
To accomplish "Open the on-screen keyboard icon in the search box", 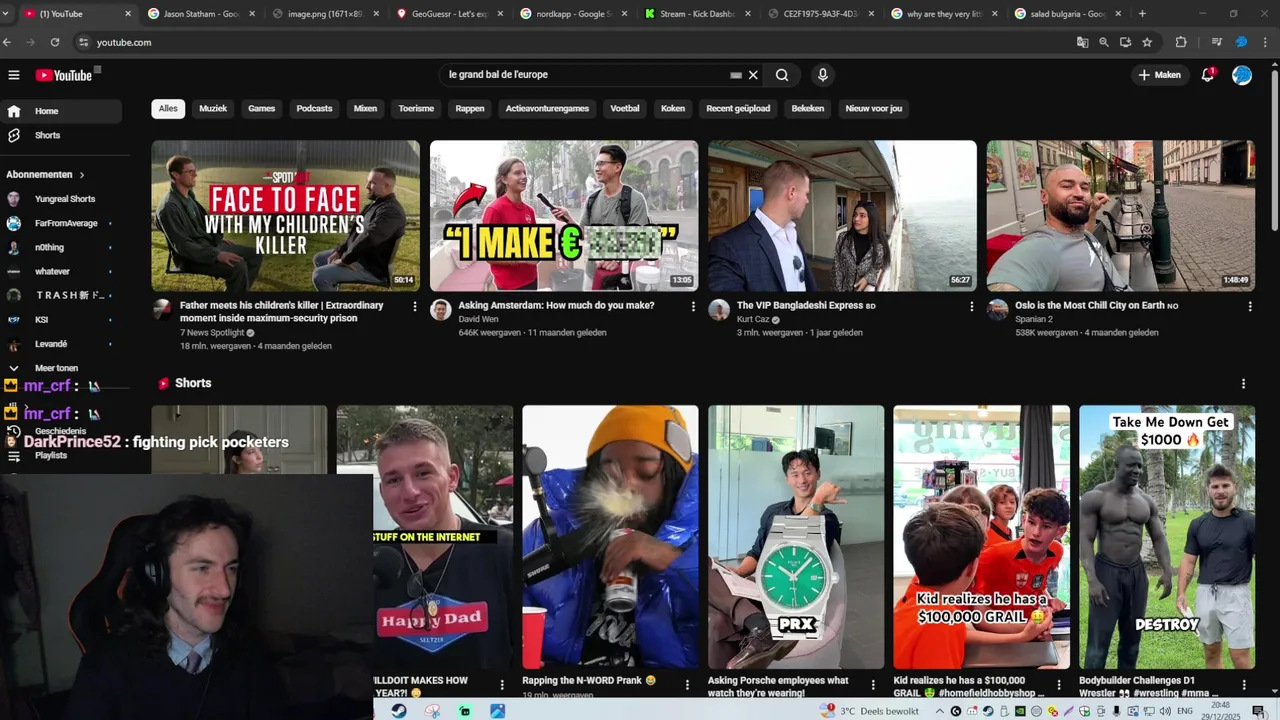I will 736,75.
